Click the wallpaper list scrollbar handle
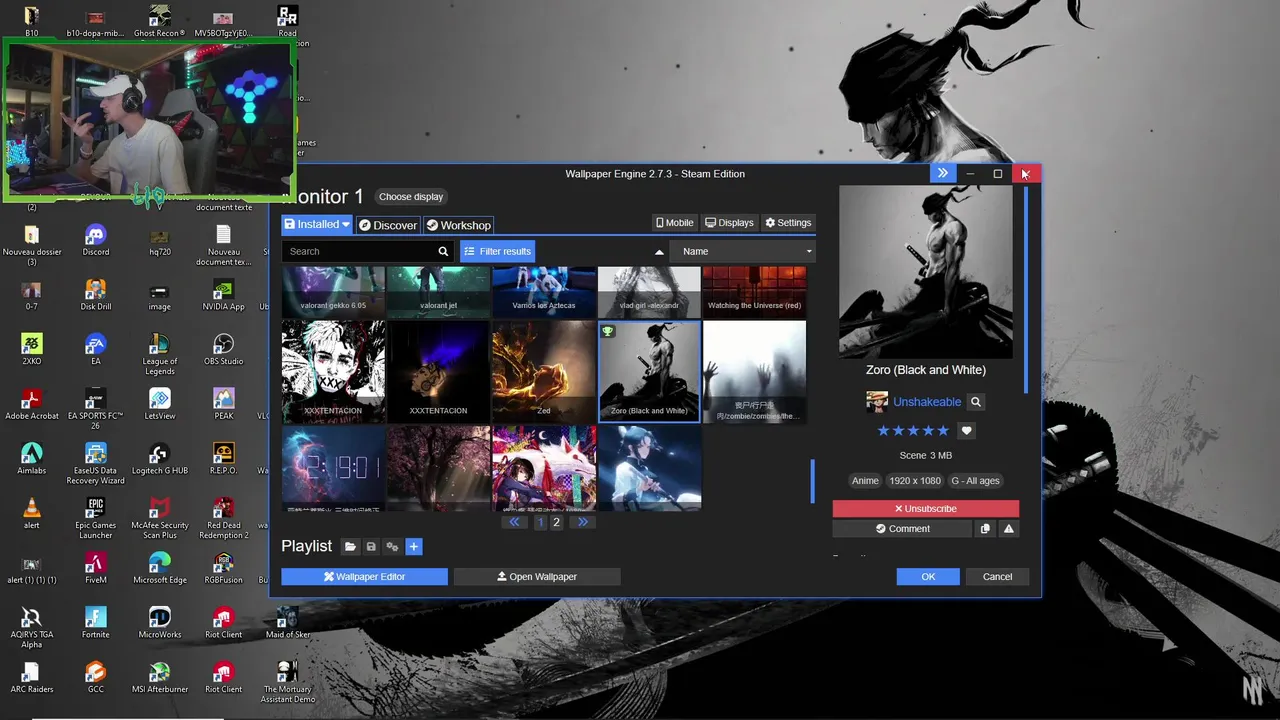The width and height of the screenshot is (1280, 720). pyautogui.click(x=812, y=481)
